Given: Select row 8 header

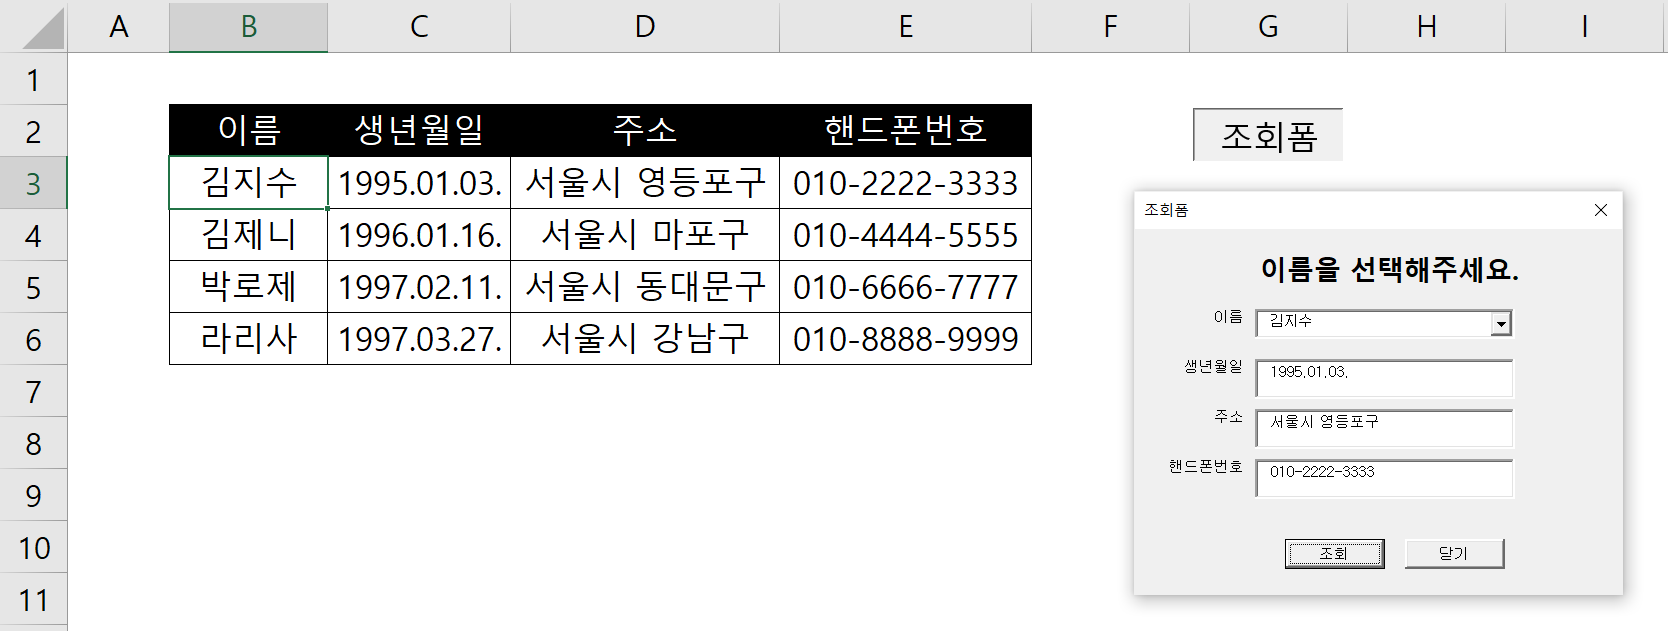Looking at the screenshot, I should 33,443.
